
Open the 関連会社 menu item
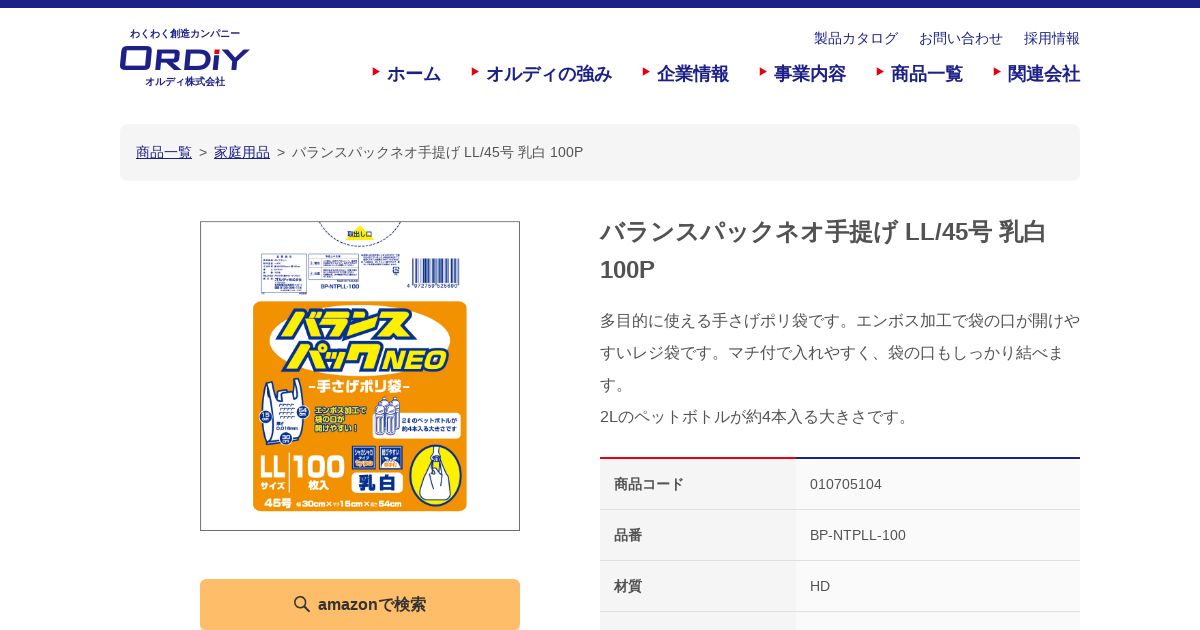1036,74
